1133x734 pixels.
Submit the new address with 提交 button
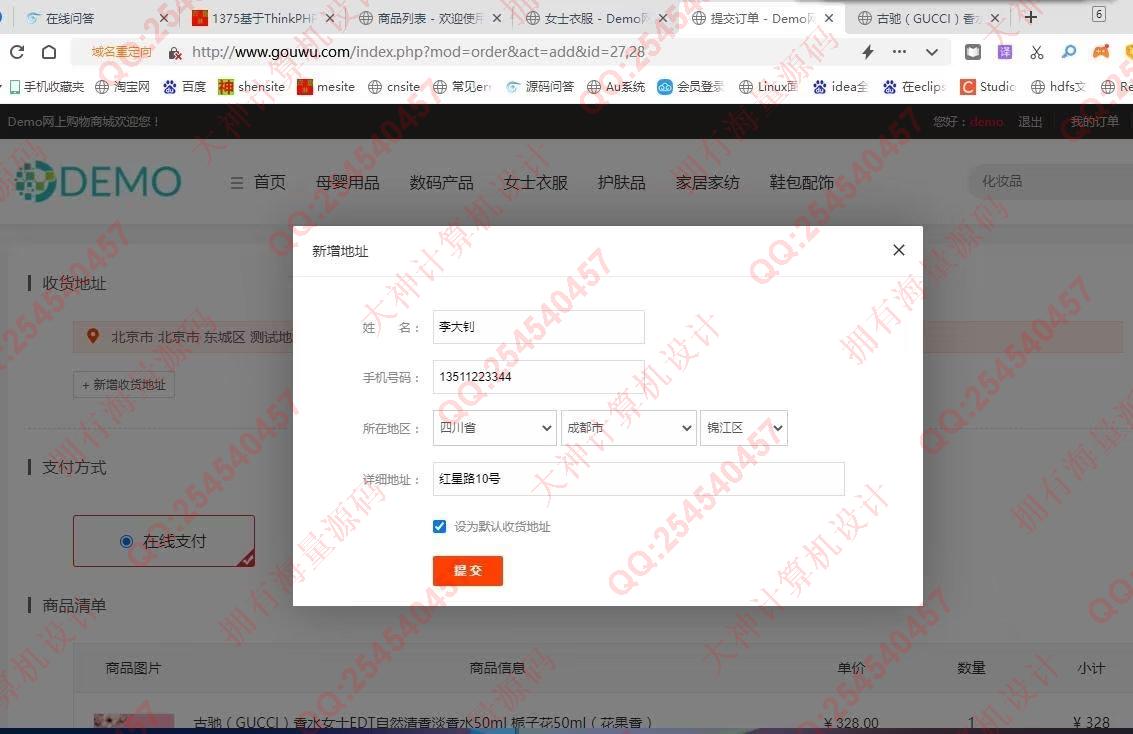click(468, 571)
